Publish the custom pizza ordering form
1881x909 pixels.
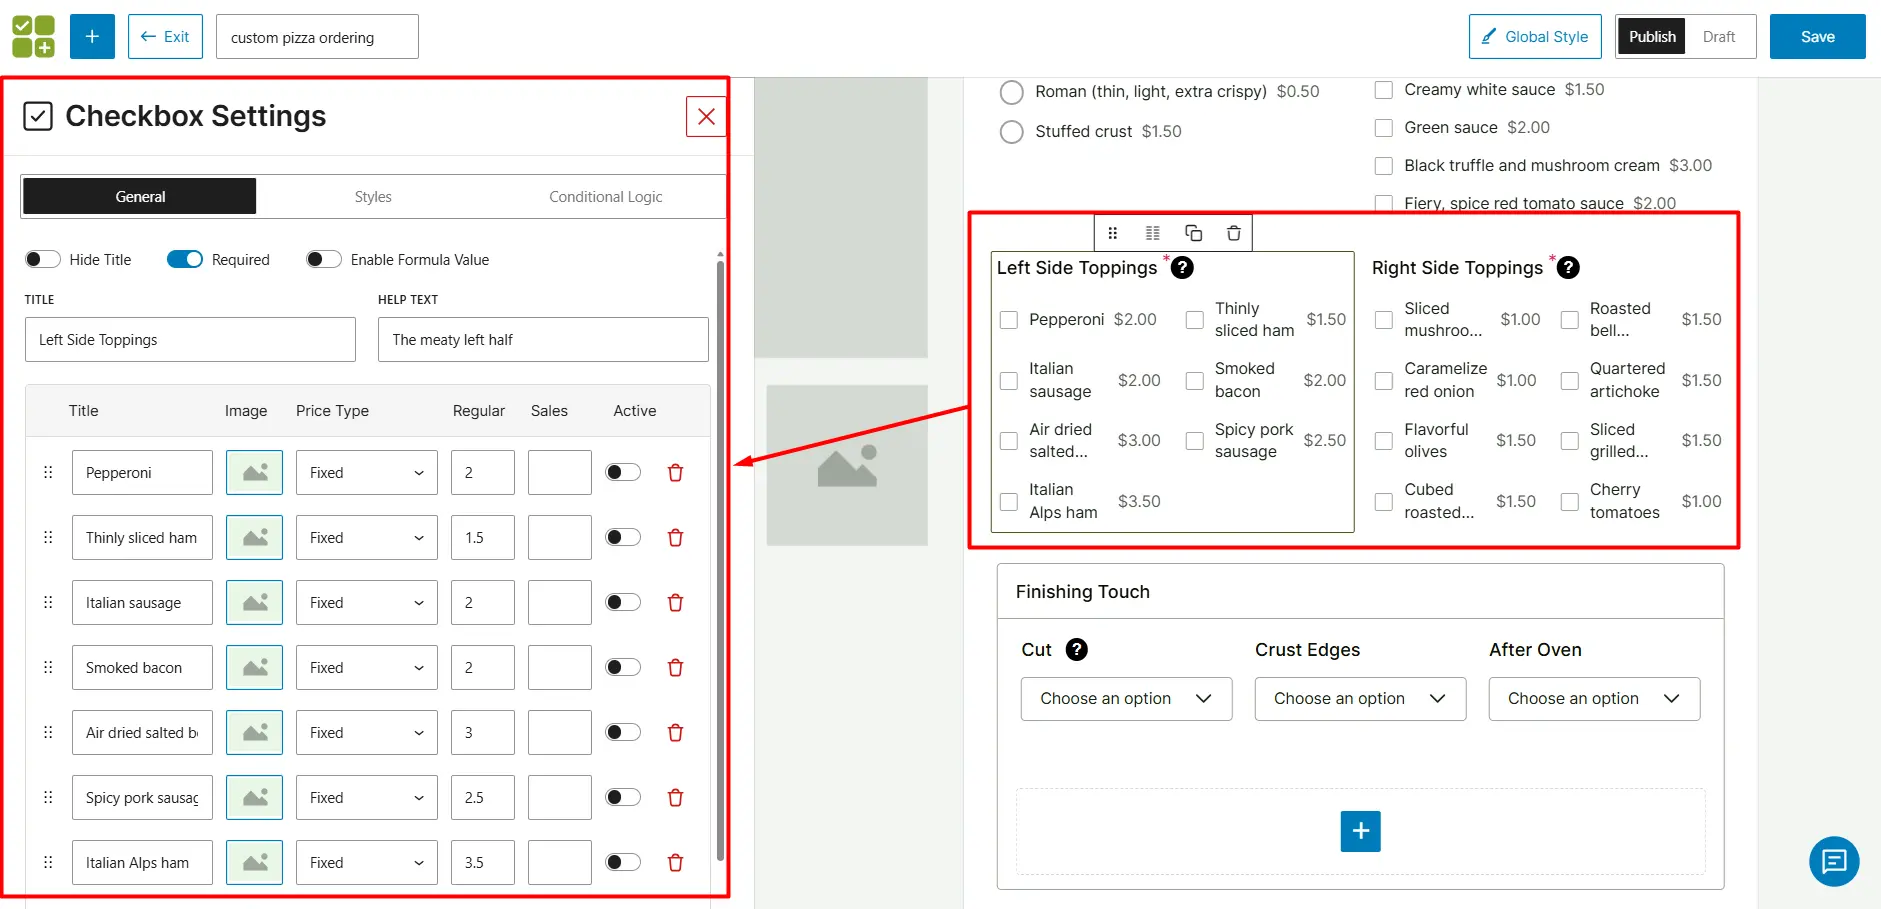1651,36
